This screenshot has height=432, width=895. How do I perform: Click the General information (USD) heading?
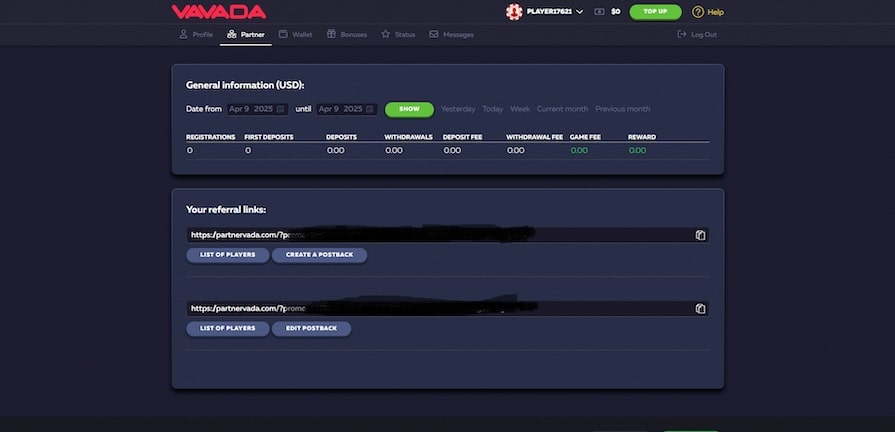pyautogui.click(x=245, y=85)
